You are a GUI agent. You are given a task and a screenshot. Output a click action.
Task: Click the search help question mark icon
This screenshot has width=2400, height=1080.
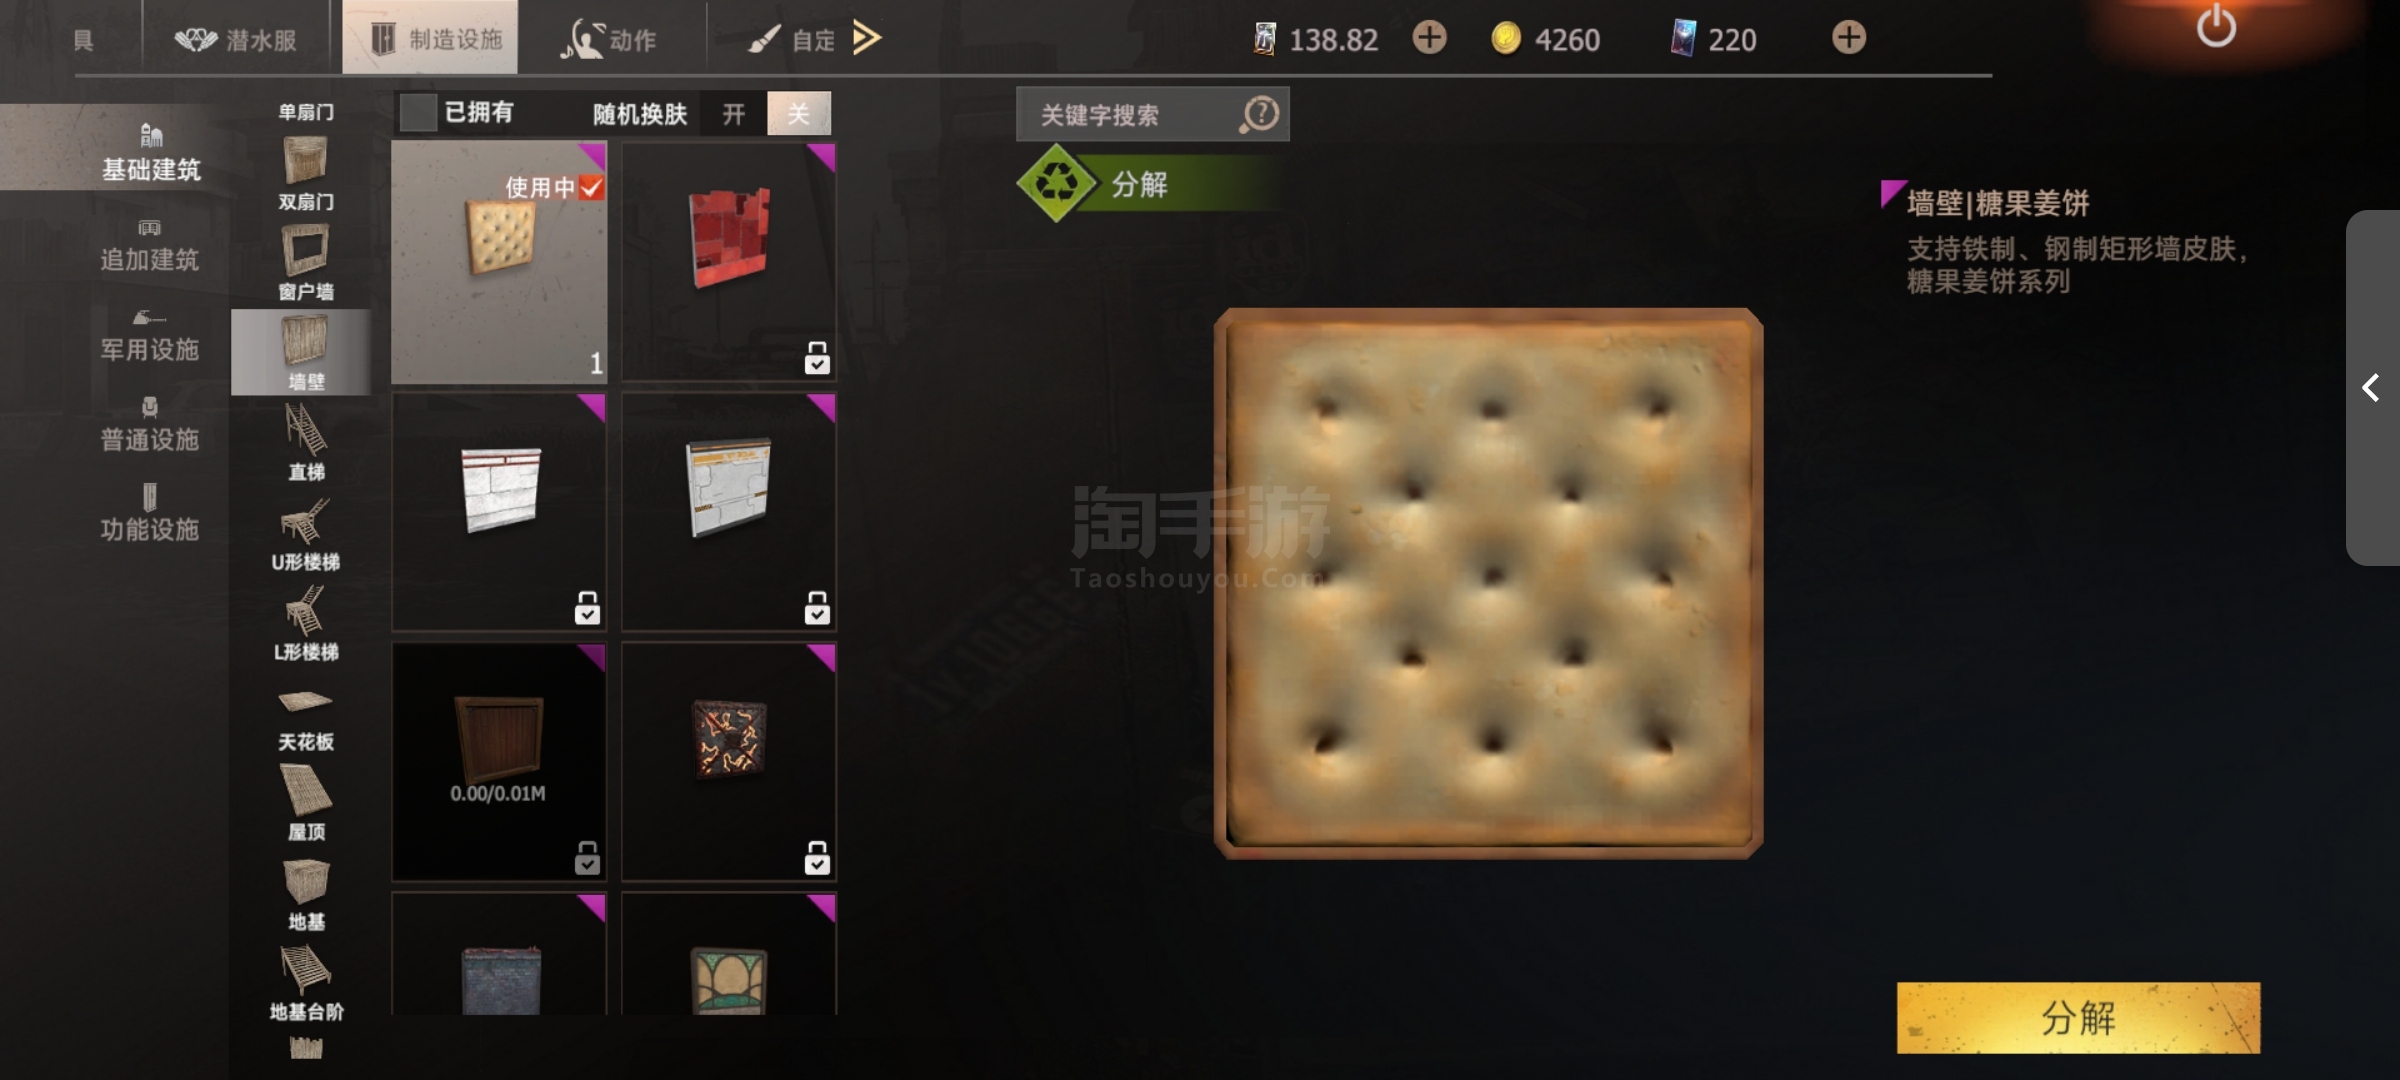click(1260, 114)
